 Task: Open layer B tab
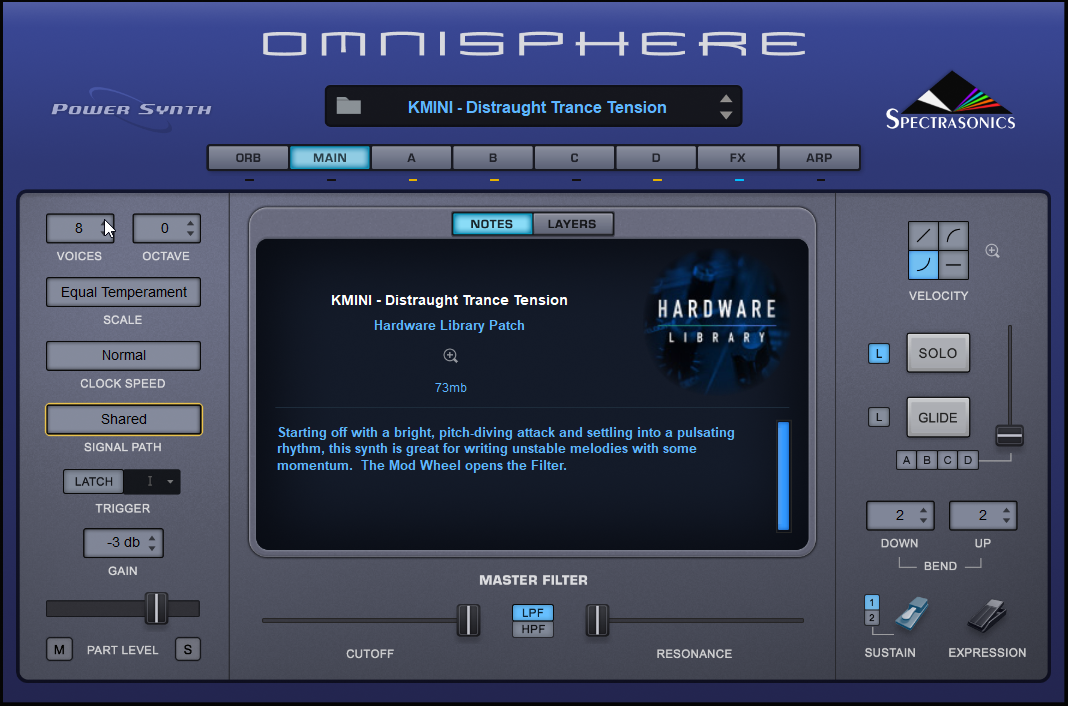(493, 158)
